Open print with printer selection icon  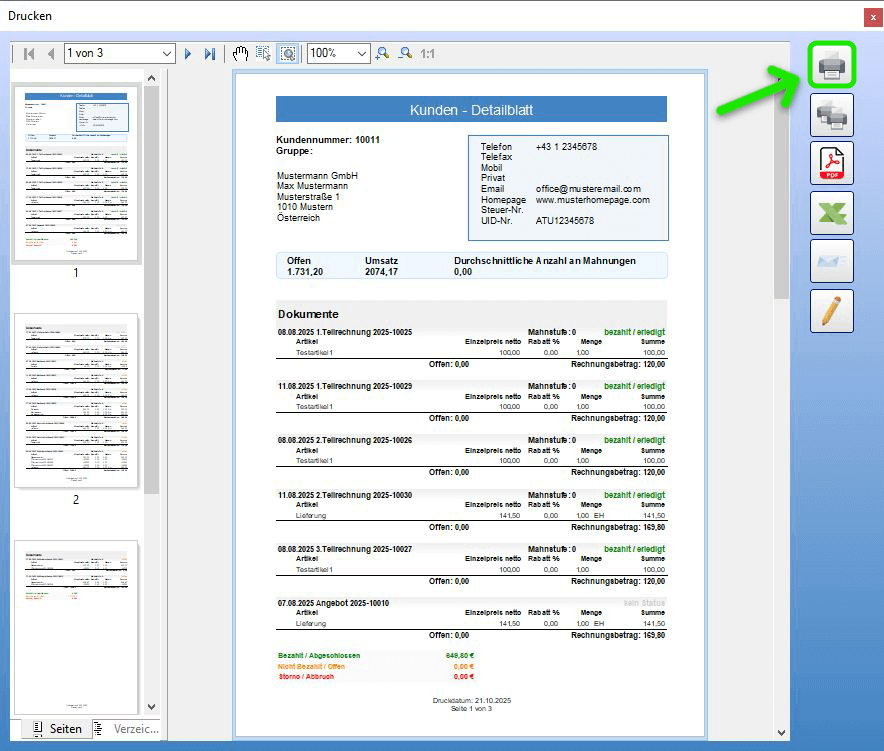click(x=831, y=116)
